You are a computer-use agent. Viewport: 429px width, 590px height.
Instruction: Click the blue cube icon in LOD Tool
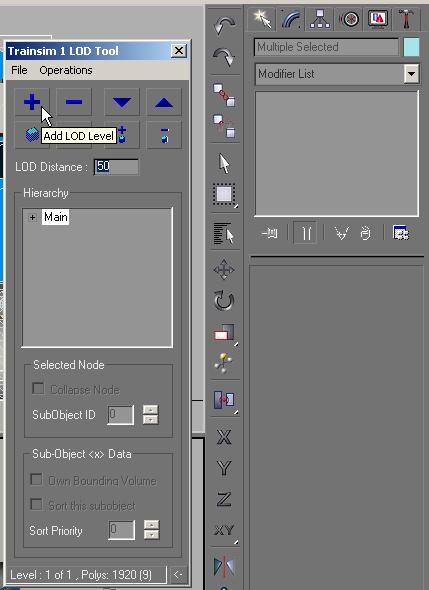coord(32,134)
